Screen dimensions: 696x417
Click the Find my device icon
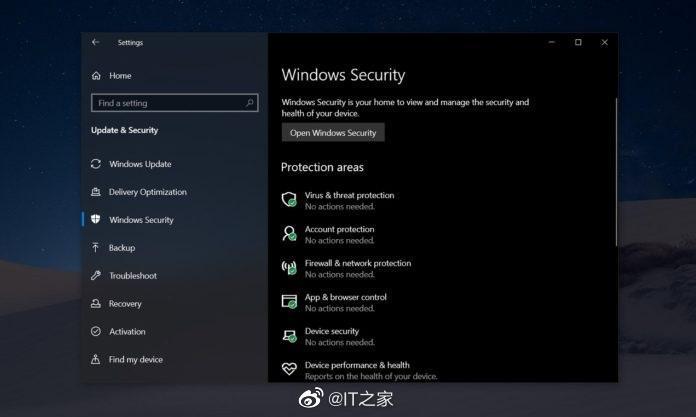(x=95, y=359)
